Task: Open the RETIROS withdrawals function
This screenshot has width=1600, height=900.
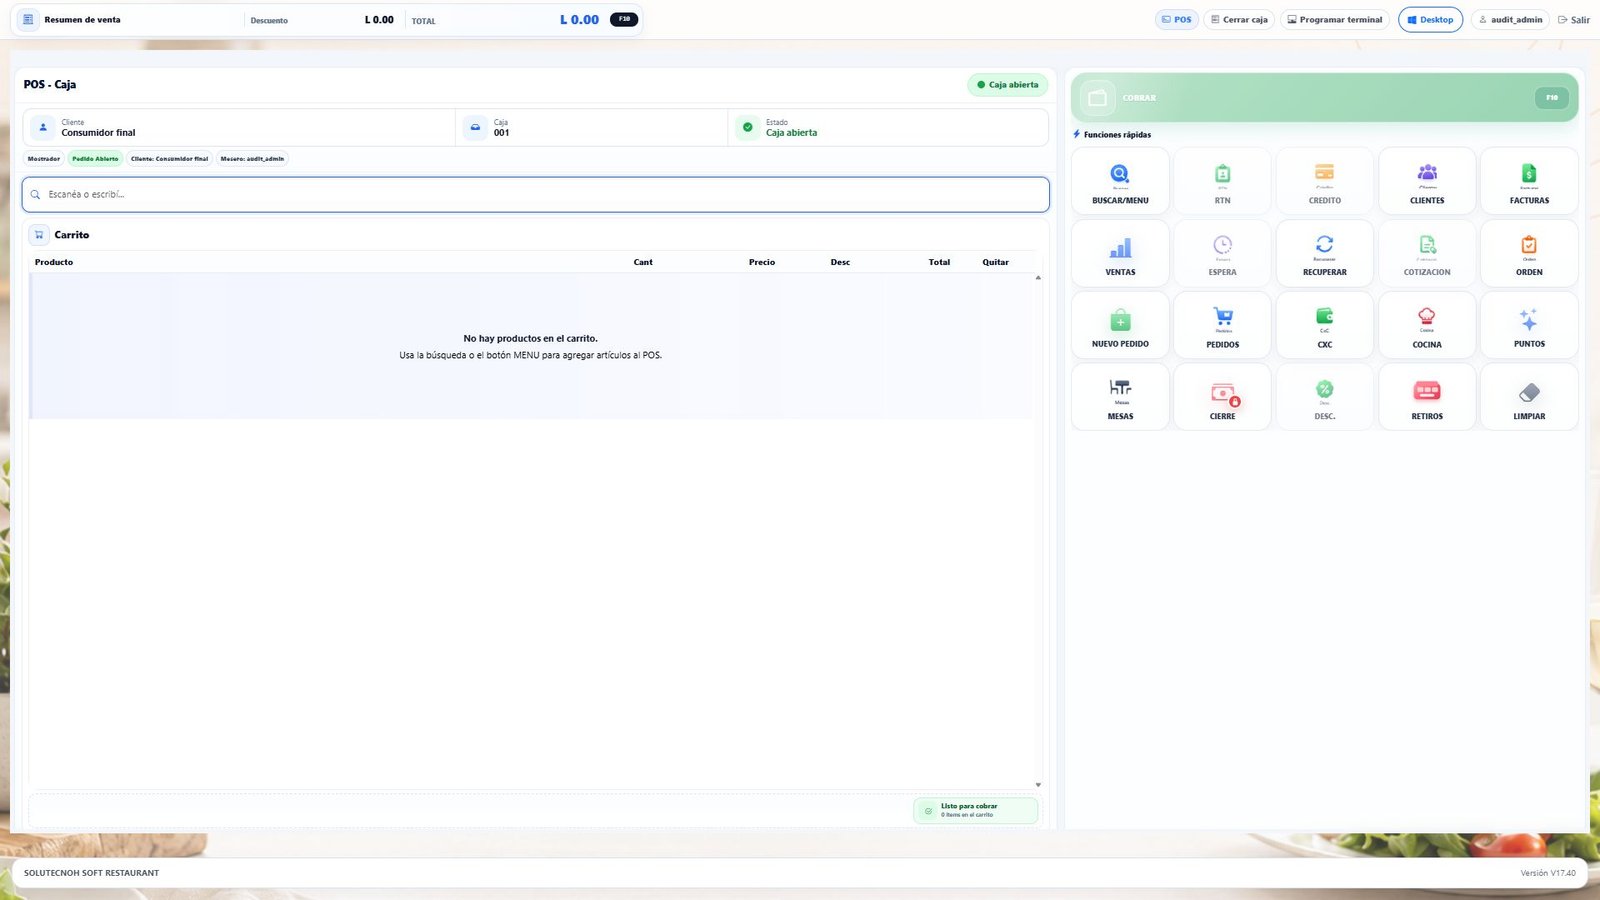Action: click(x=1427, y=397)
